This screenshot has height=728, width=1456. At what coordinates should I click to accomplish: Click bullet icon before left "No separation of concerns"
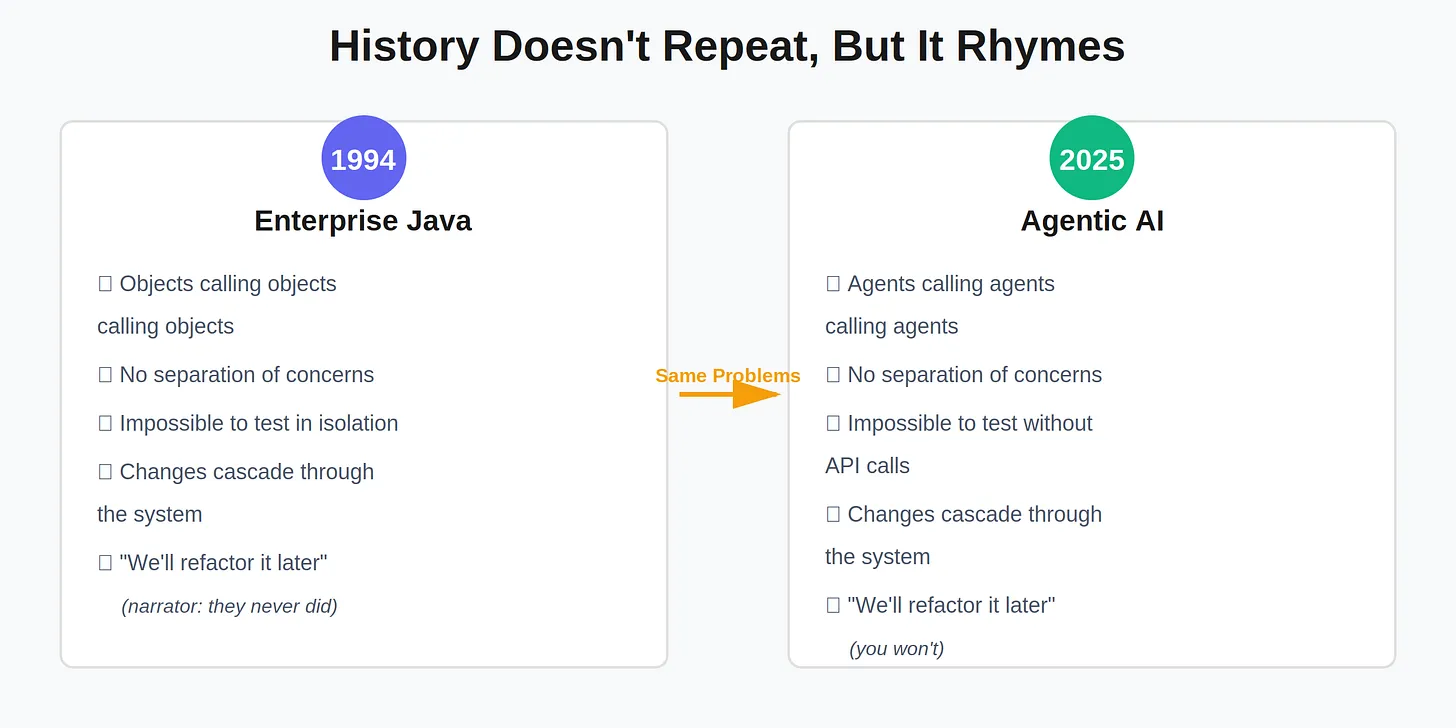pyautogui.click(x=105, y=375)
